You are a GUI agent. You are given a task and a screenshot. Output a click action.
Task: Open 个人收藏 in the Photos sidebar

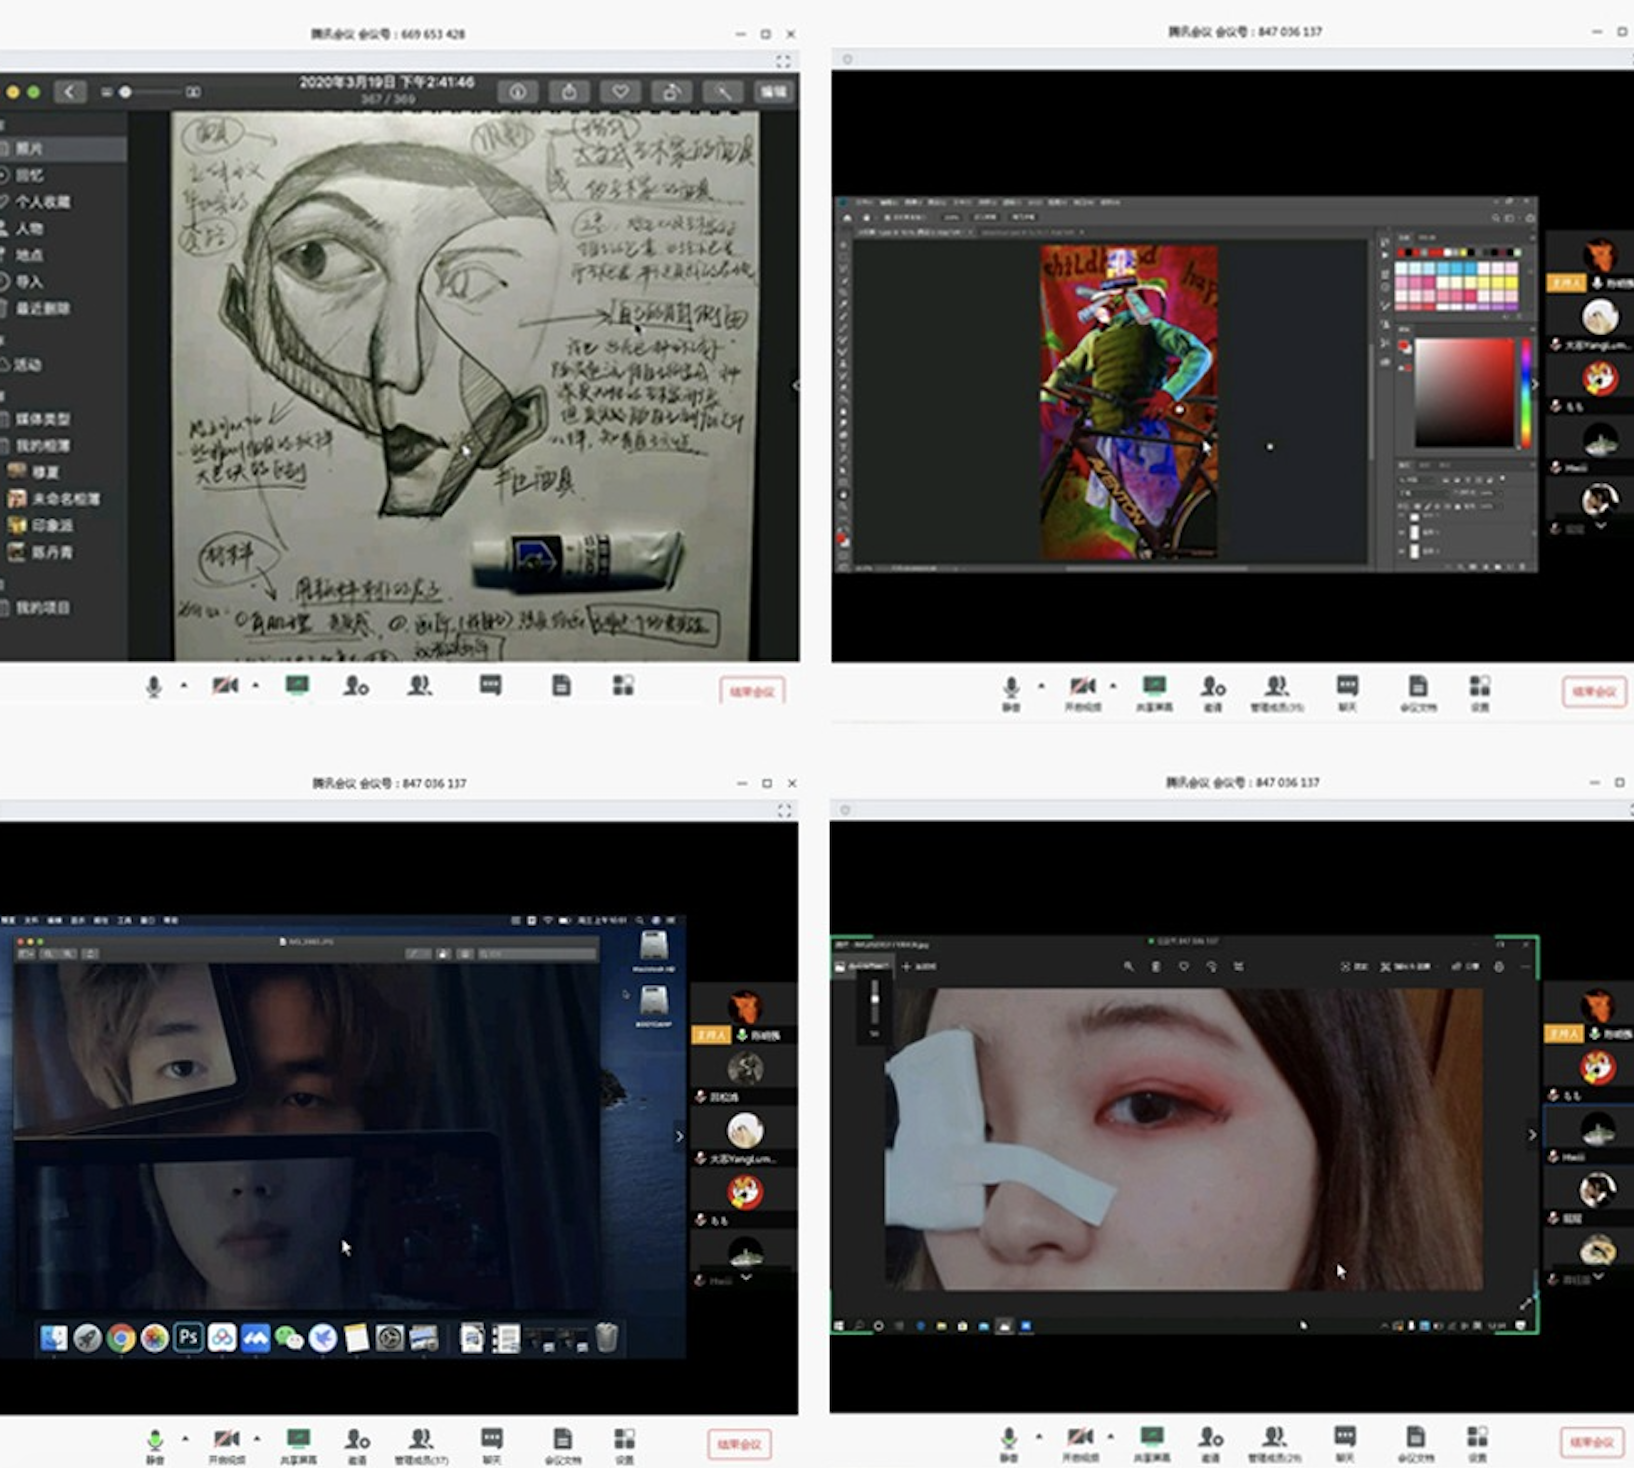[63, 202]
